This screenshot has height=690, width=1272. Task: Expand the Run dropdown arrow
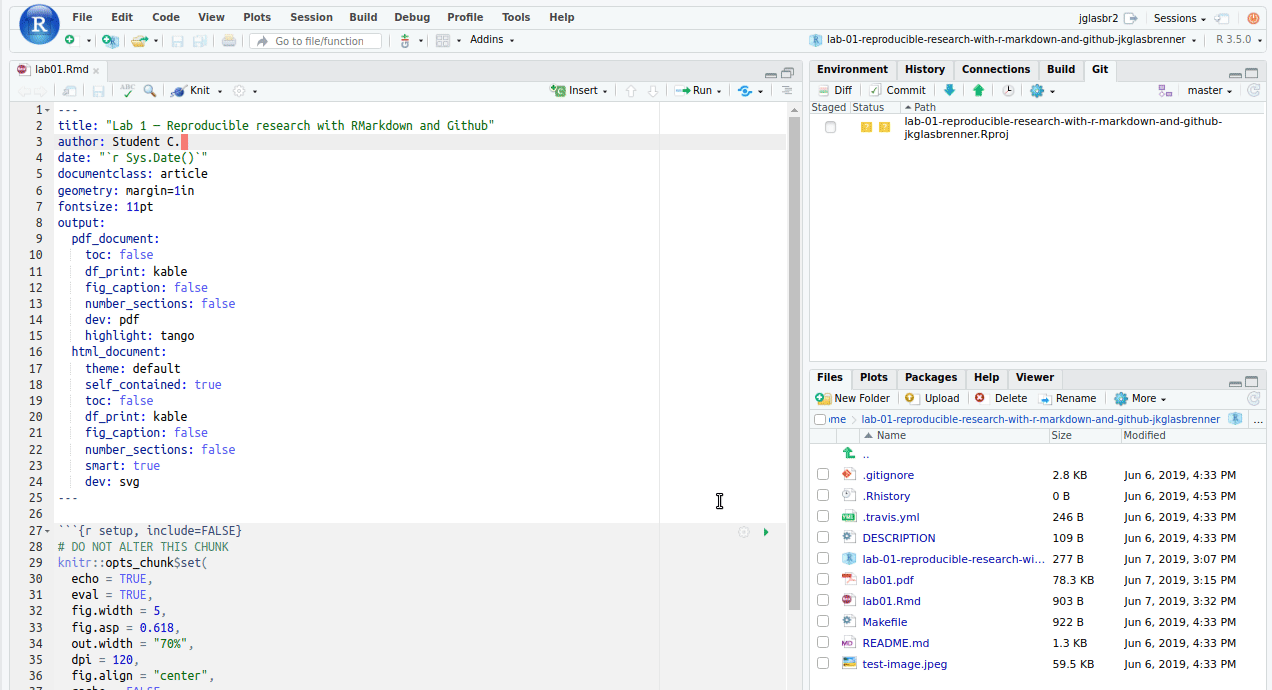coord(720,91)
